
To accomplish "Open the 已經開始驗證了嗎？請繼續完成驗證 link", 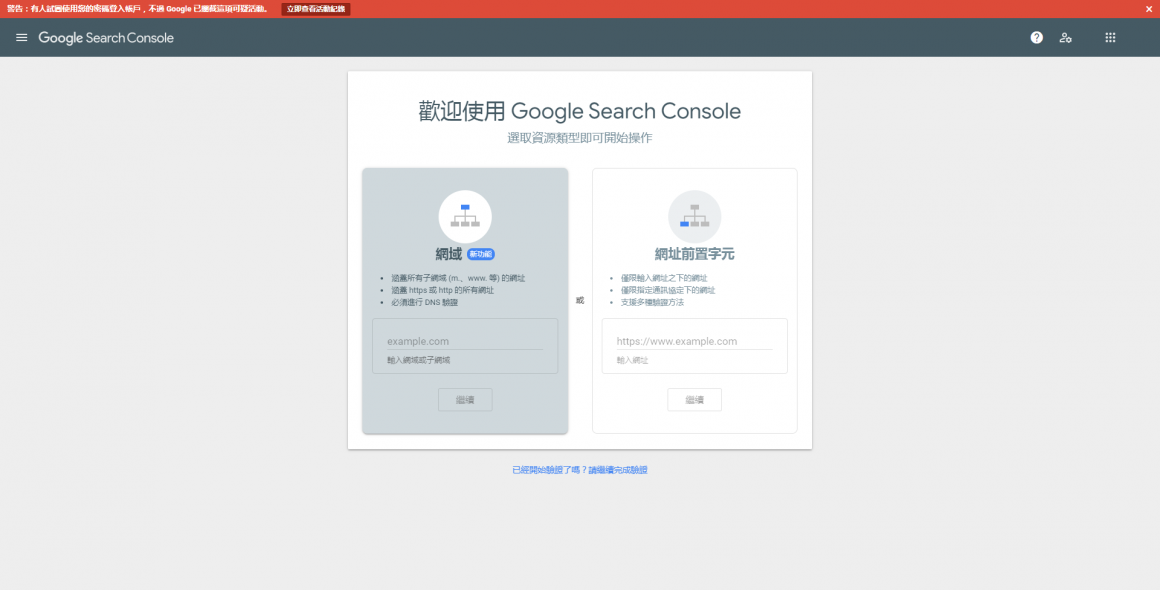I will pos(580,469).
